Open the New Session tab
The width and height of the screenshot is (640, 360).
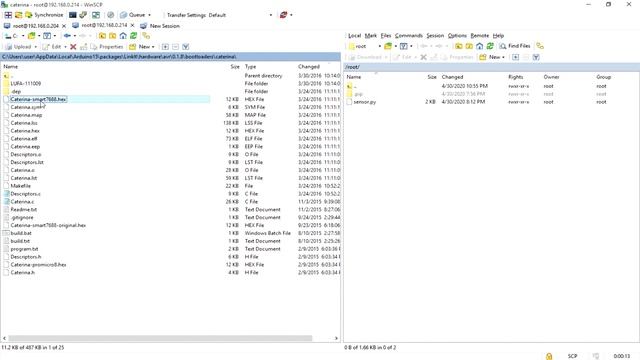pos(160,26)
